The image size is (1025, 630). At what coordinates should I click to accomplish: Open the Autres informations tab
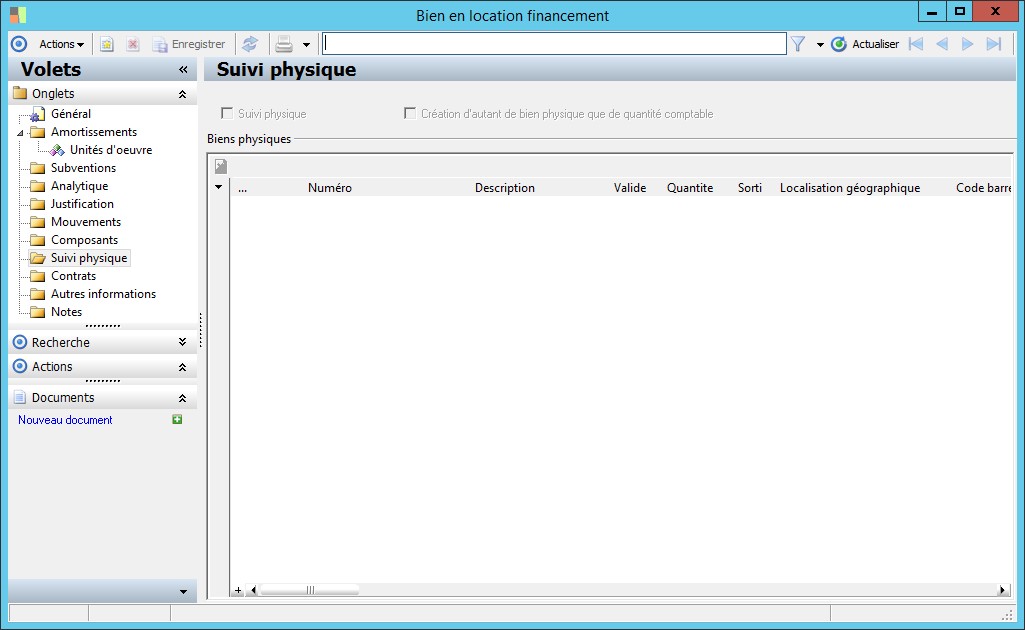(103, 294)
